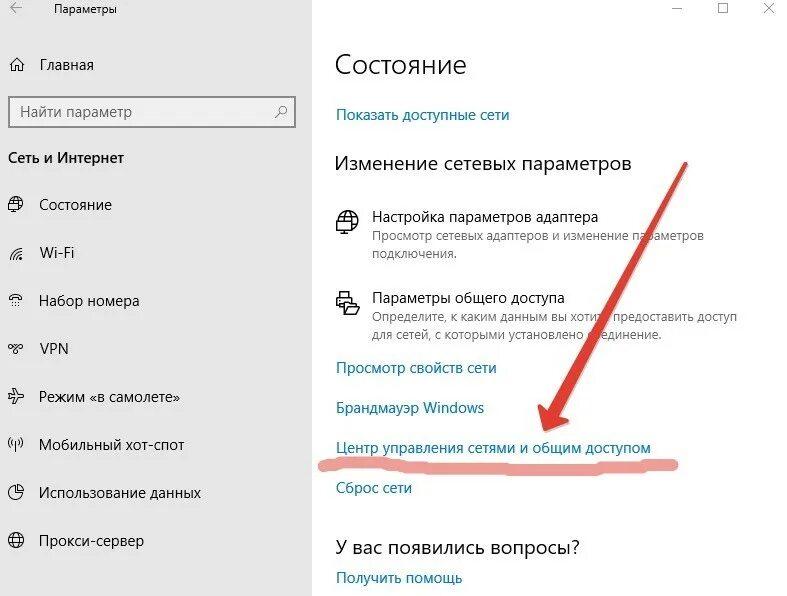Click the adapter settings globe-monitor icon
This screenshot has height=596, width=787.
click(x=347, y=222)
